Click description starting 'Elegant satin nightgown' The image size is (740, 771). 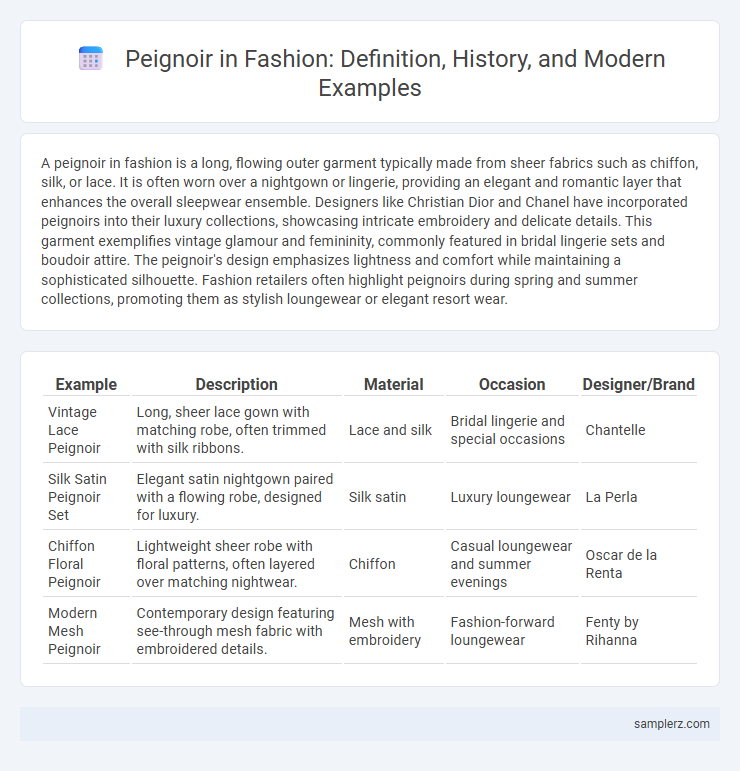click(237, 497)
